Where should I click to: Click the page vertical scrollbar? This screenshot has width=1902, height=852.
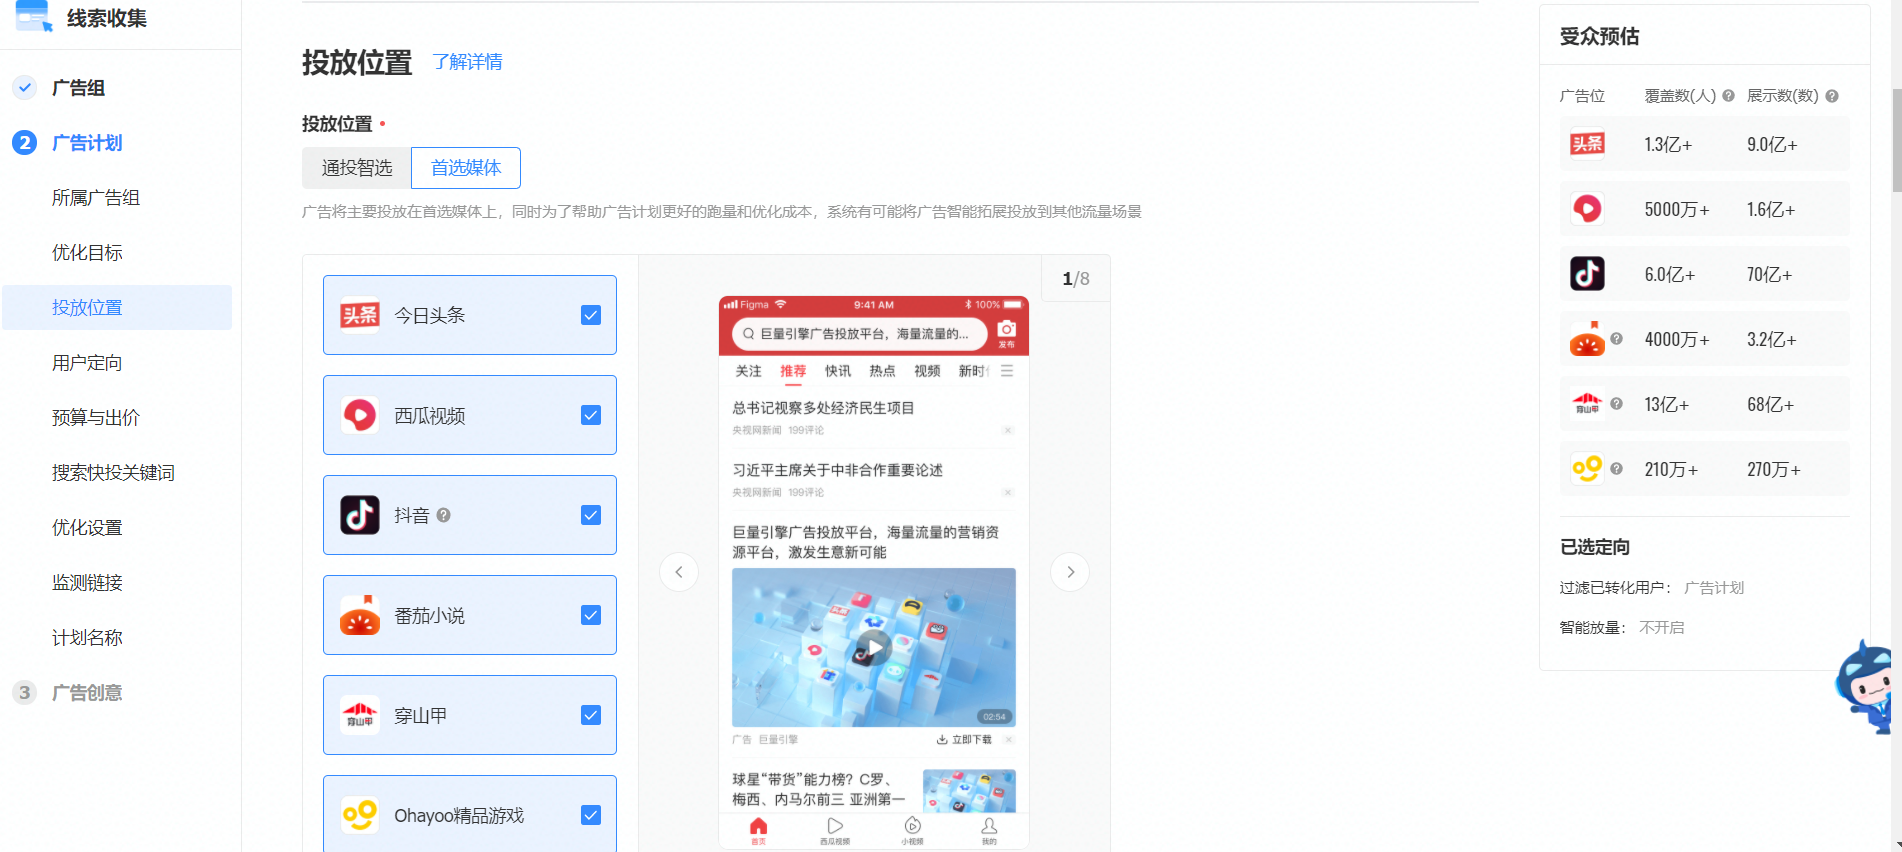pos(1896,140)
